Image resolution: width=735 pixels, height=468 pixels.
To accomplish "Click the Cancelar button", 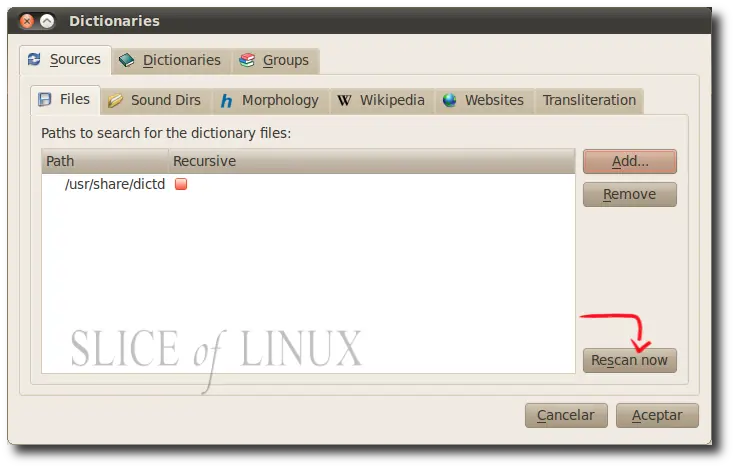I will (x=566, y=415).
